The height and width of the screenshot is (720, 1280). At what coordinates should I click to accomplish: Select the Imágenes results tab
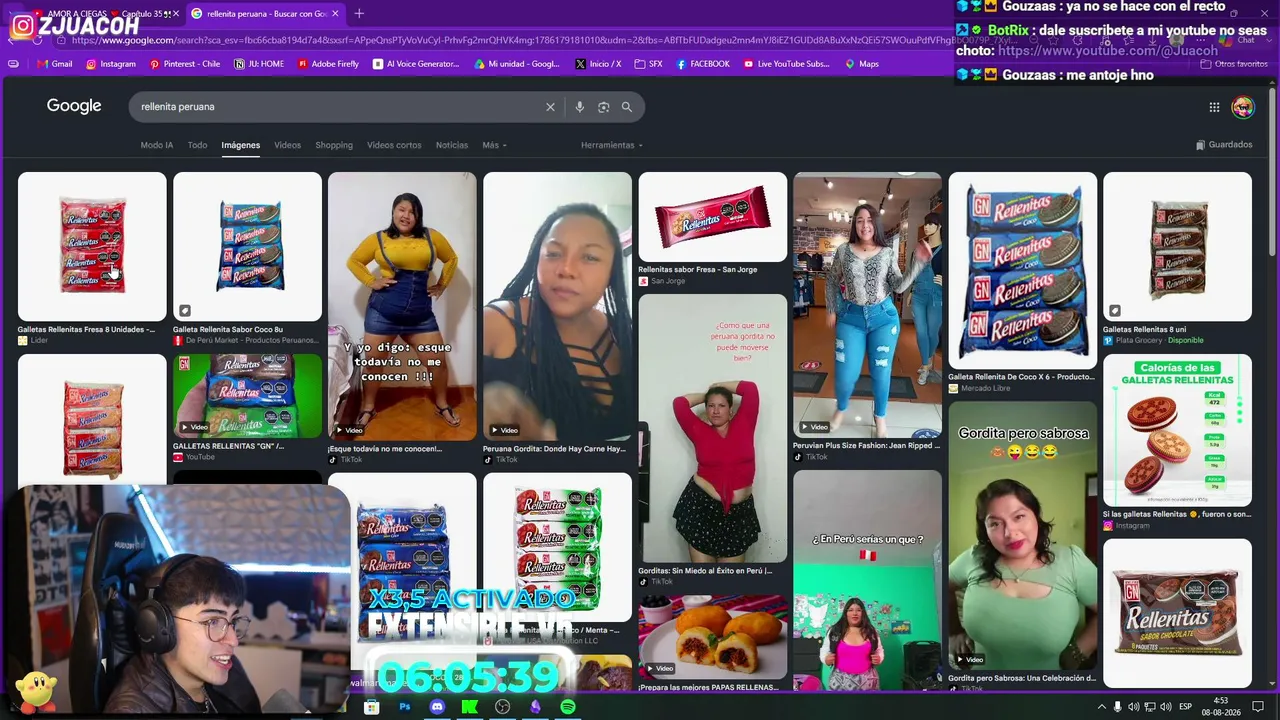click(241, 145)
